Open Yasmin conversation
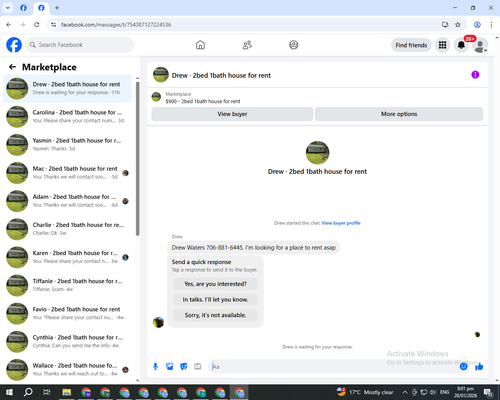 click(68, 145)
